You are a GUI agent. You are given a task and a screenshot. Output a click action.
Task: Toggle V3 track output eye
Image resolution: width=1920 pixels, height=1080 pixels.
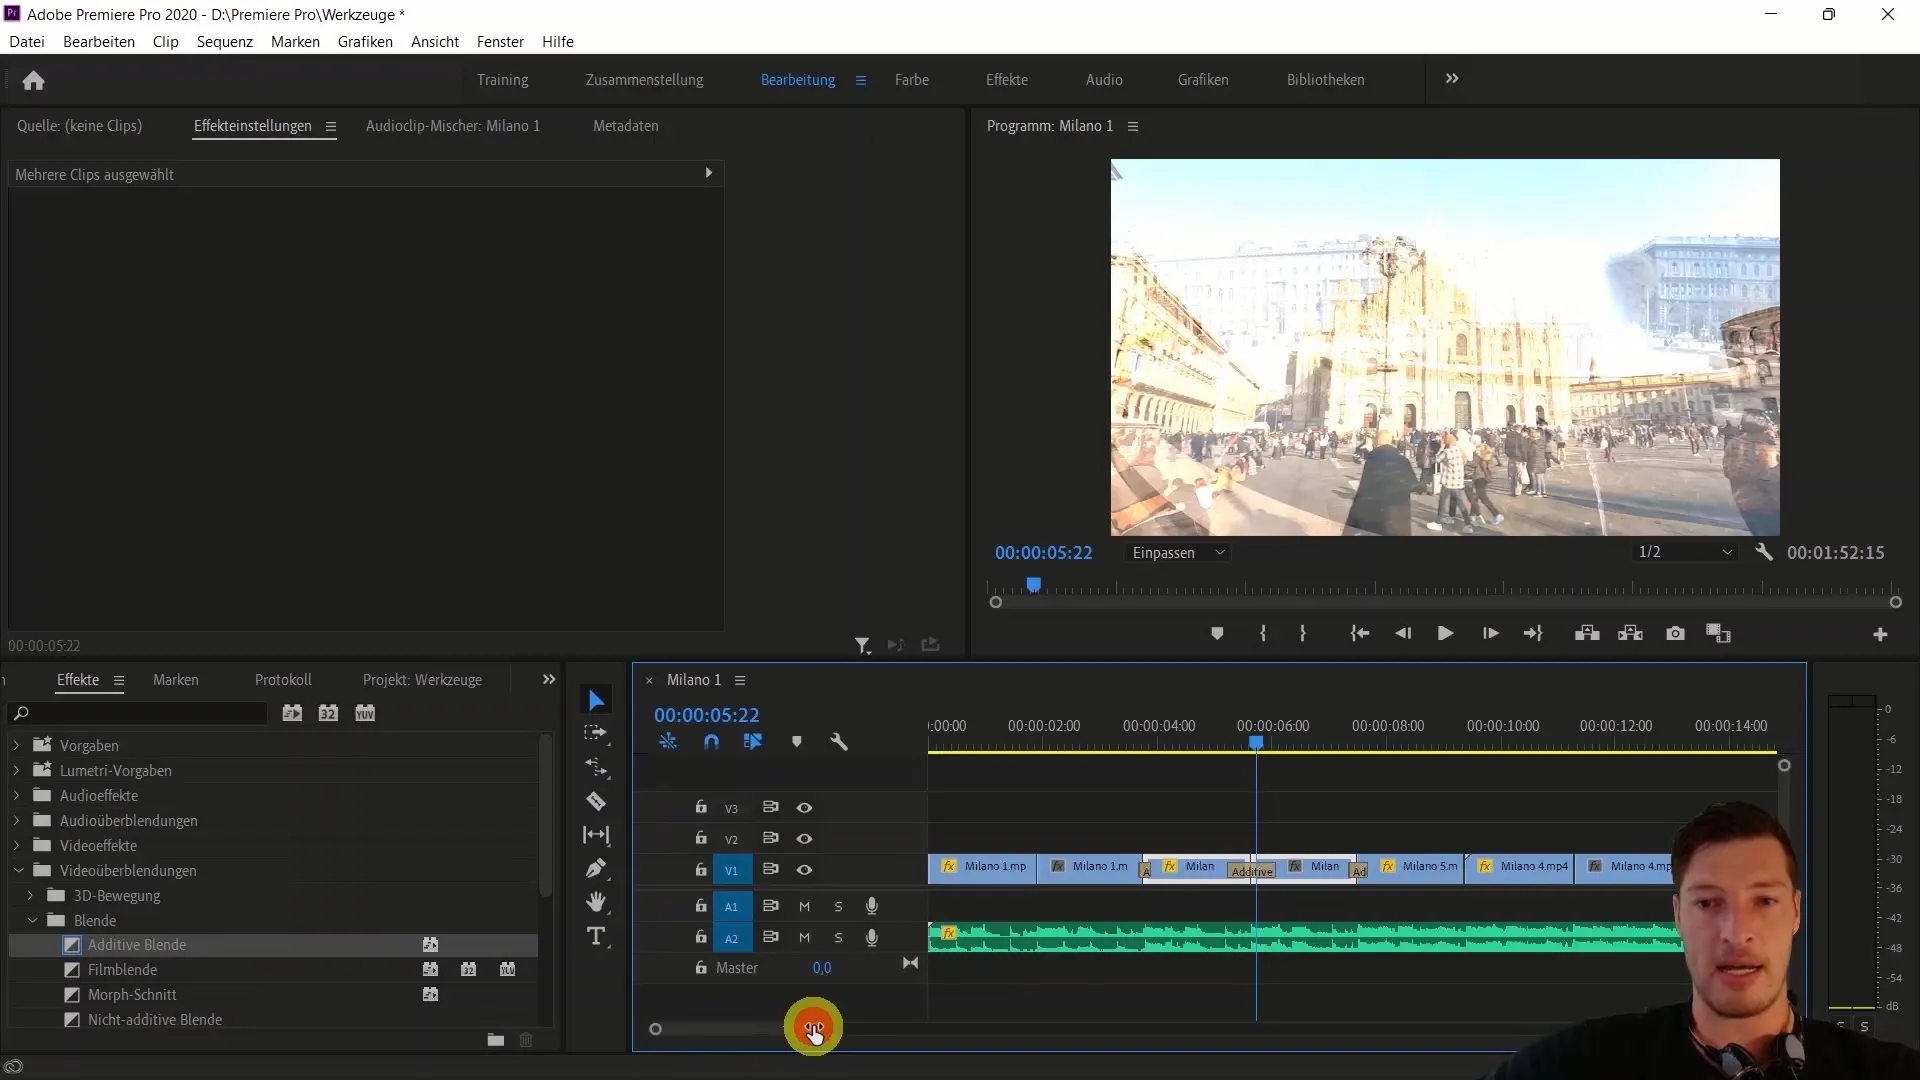pyautogui.click(x=804, y=808)
